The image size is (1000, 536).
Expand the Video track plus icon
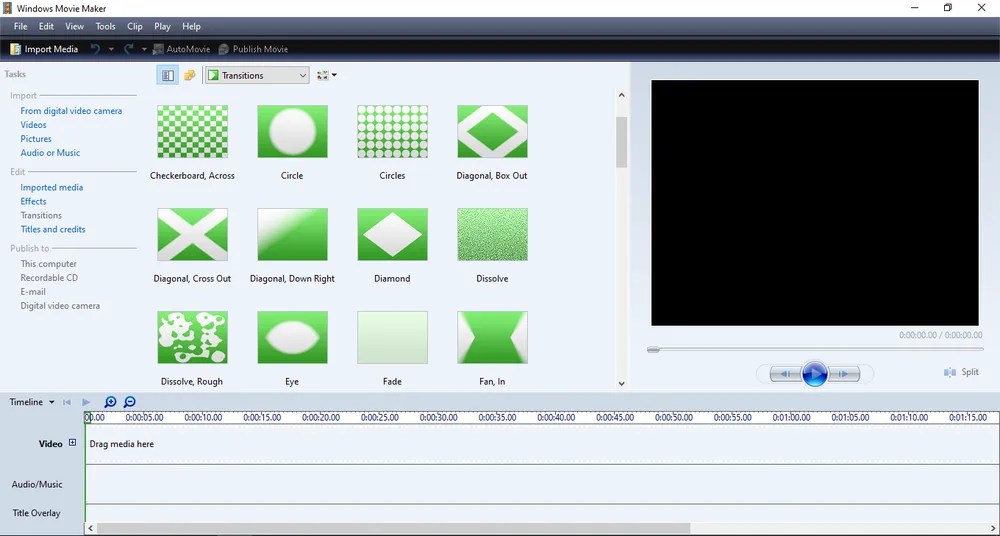coord(72,443)
